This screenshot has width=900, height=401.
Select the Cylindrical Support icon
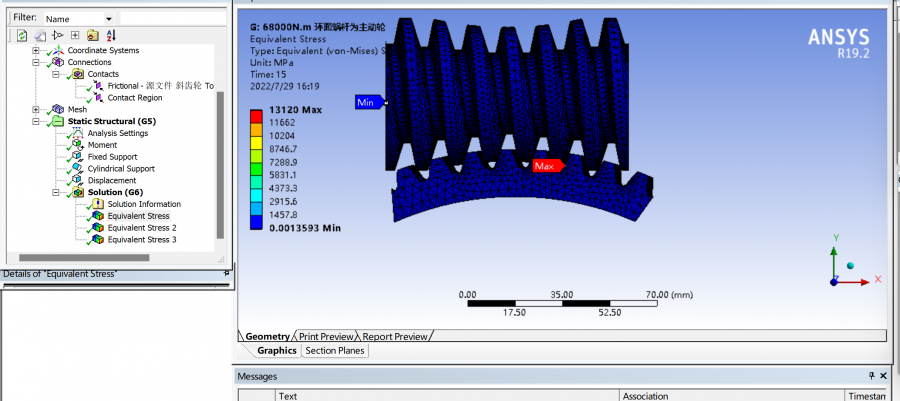[x=79, y=169]
